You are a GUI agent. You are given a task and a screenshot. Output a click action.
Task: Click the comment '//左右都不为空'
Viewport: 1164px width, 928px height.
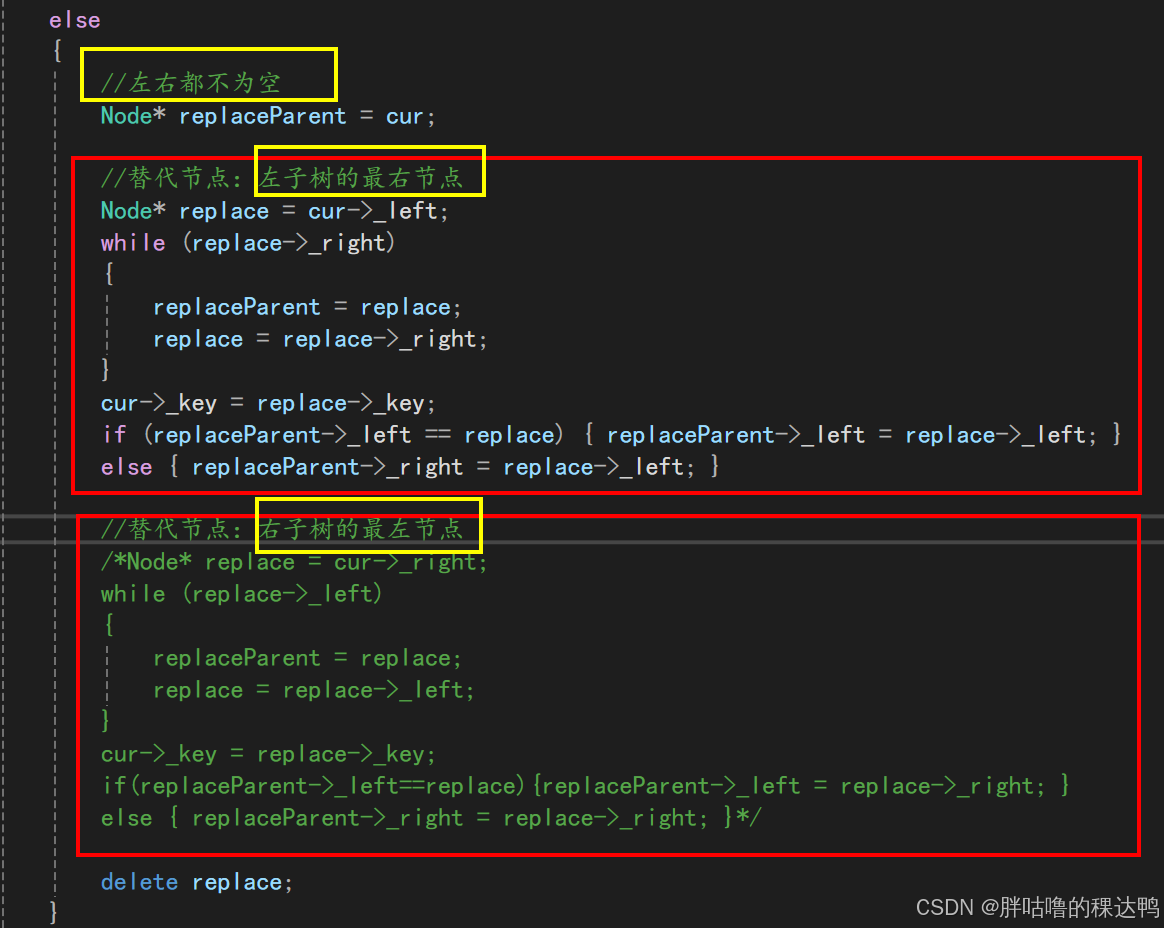190,82
